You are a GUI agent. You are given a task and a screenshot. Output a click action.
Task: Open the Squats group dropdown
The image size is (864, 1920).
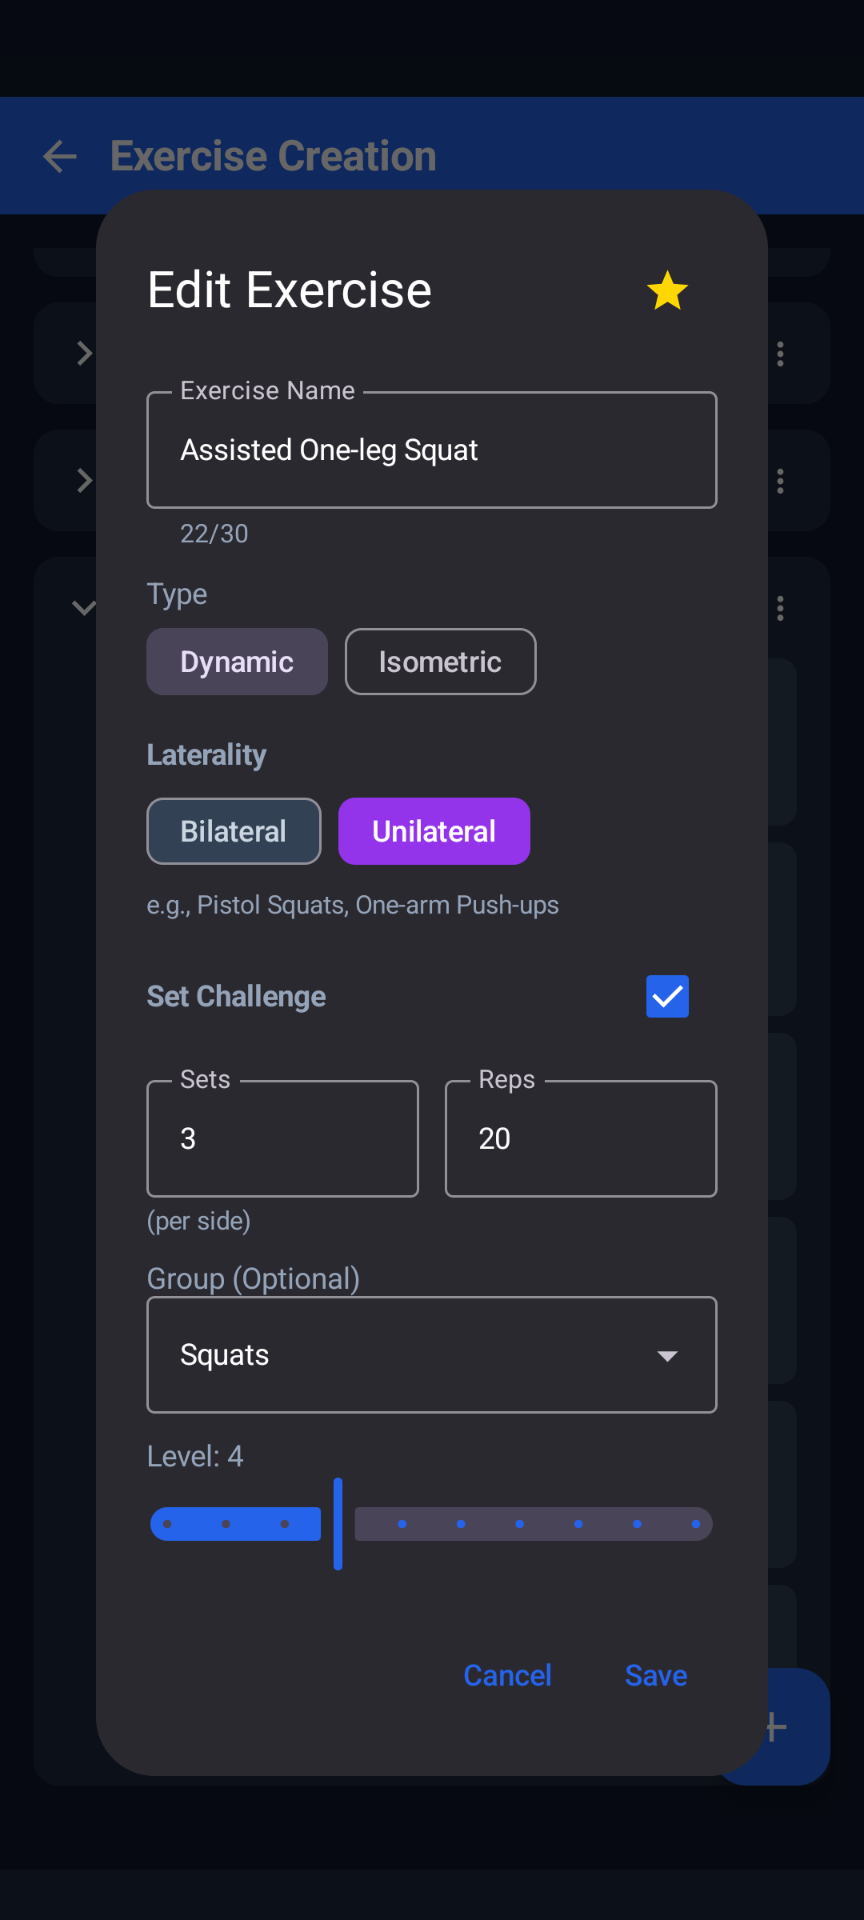(432, 1355)
